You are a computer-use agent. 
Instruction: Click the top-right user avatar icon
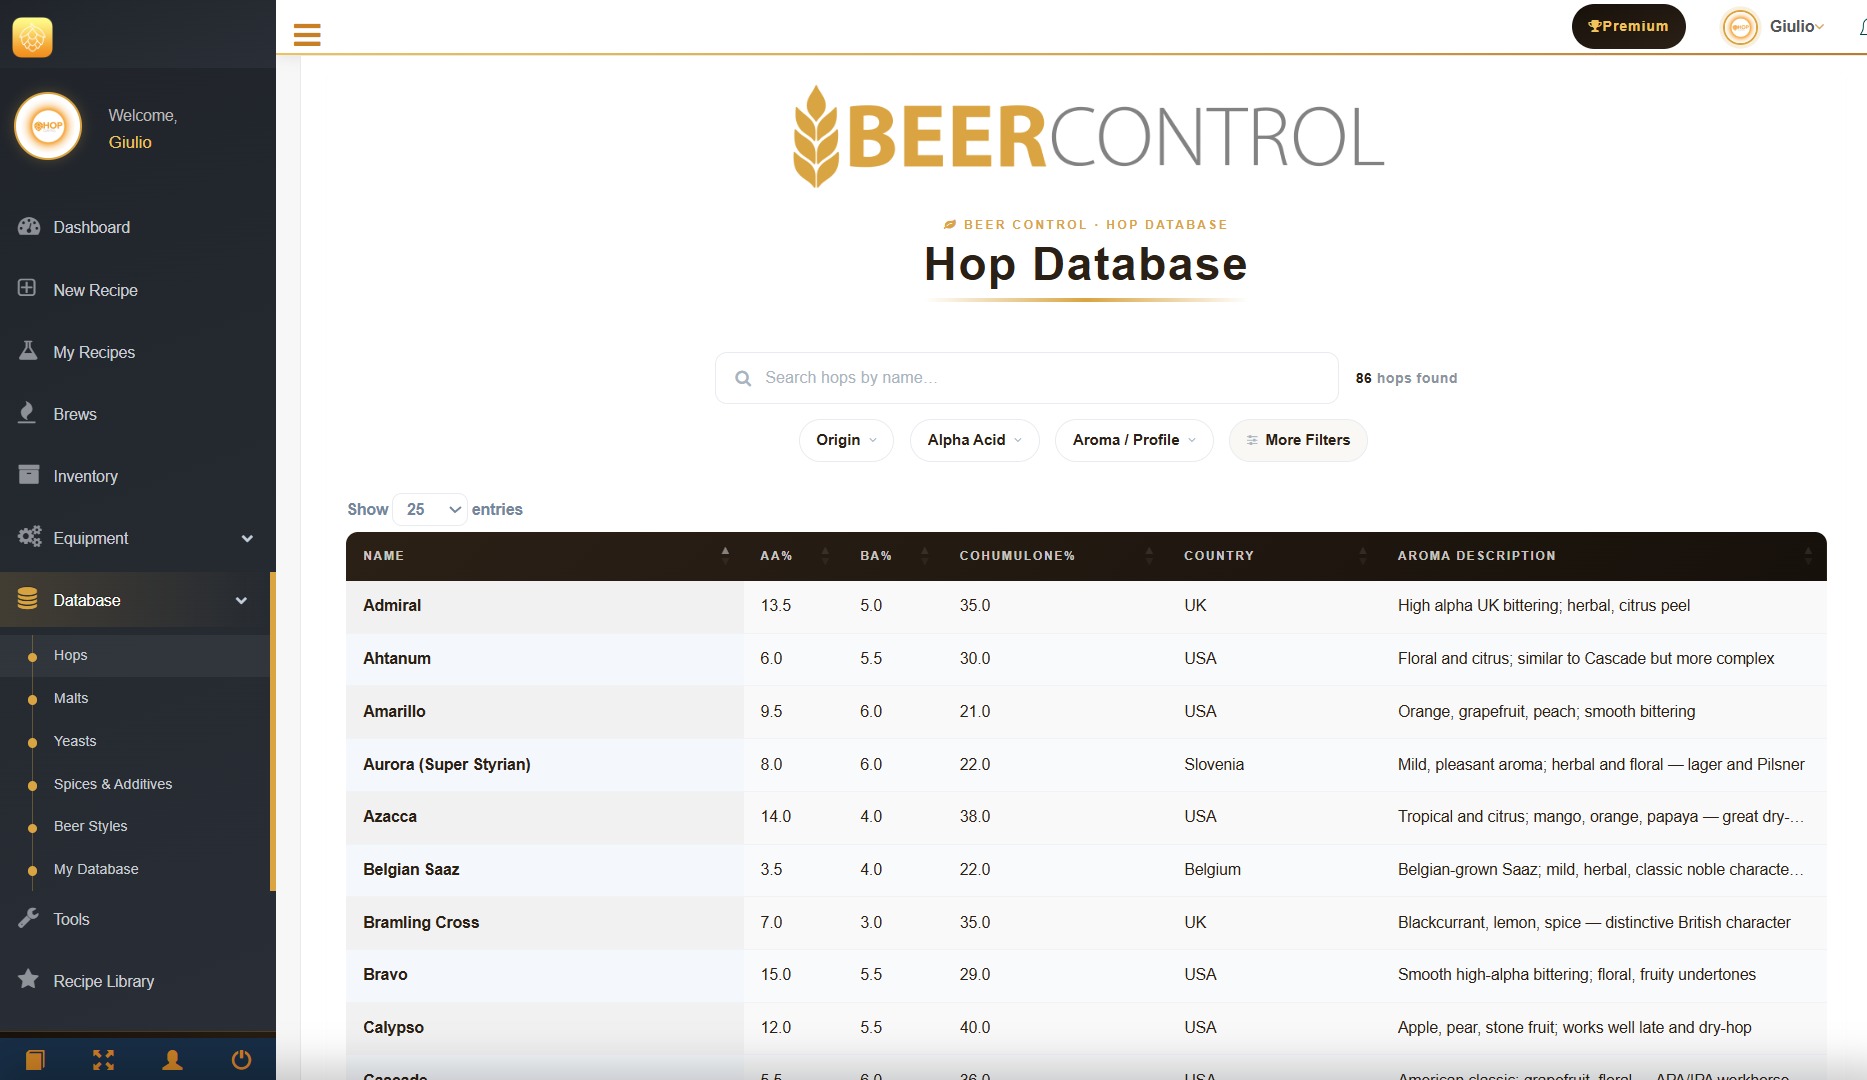click(1740, 27)
